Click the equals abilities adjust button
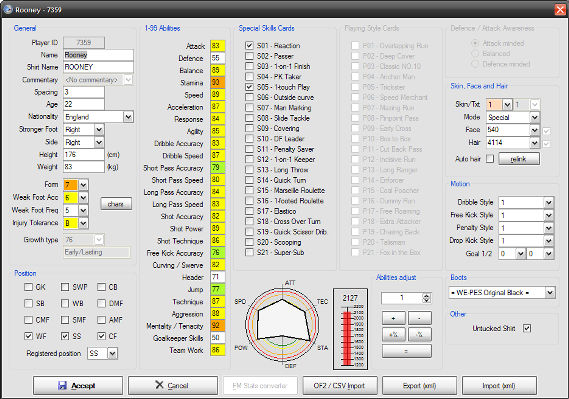This screenshot has width=569, height=399. (x=406, y=351)
